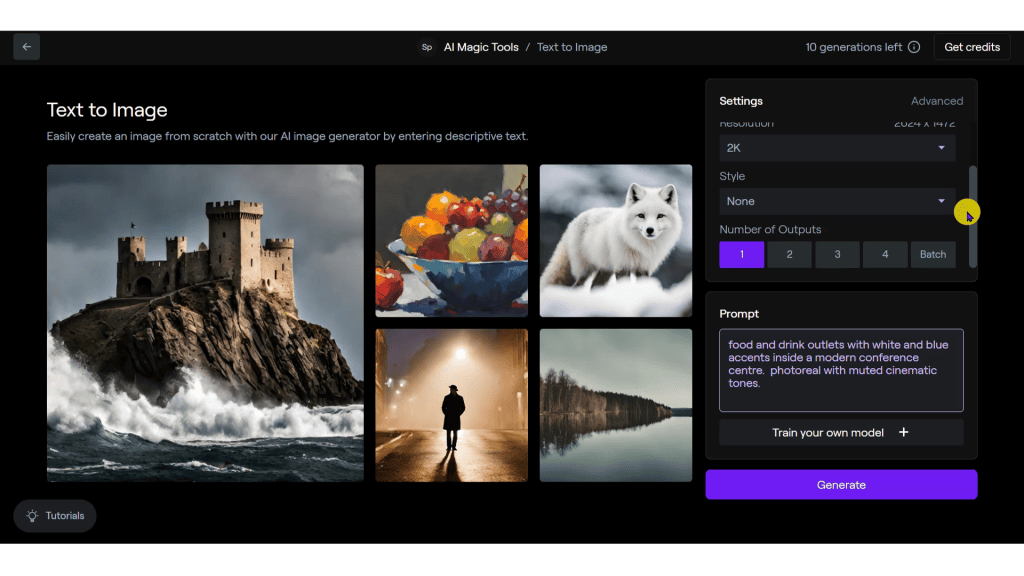
Task: Click Text to Image in breadcrumb
Action: coord(572,46)
